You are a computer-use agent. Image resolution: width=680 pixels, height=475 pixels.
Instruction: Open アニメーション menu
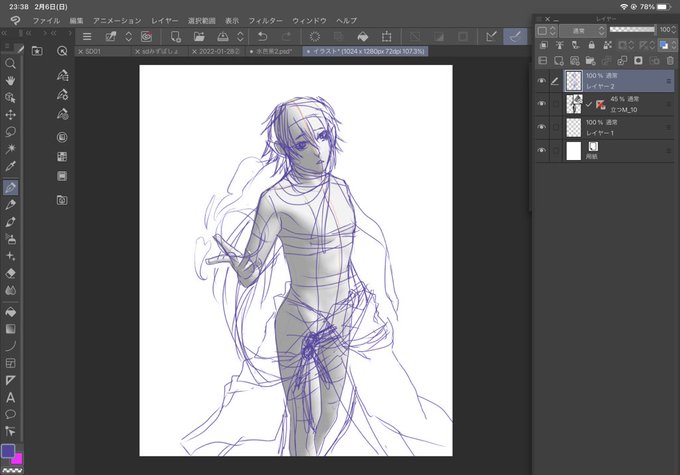point(117,20)
